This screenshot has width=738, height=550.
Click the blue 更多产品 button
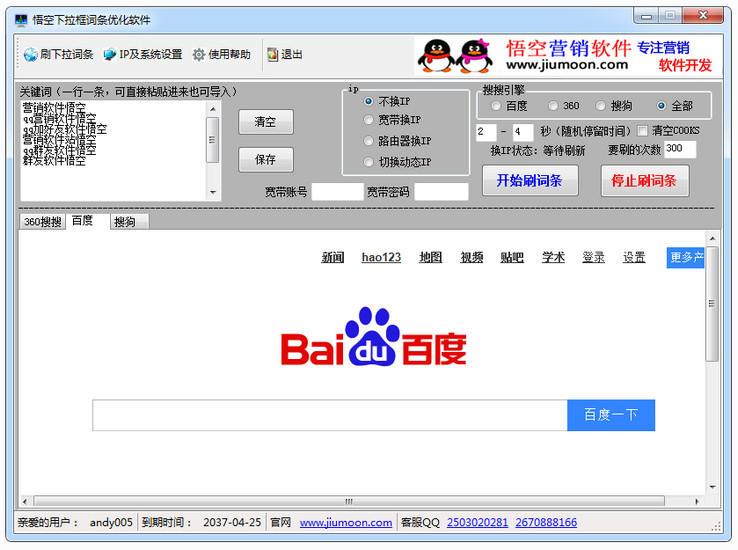[x=685, y=257]
